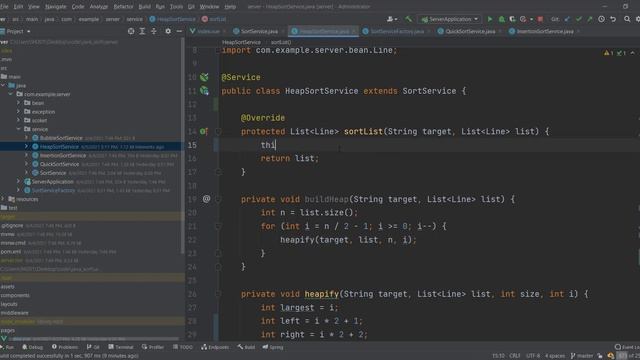Open Project panel gear options

pyautogui.click(x=168, y=31)
